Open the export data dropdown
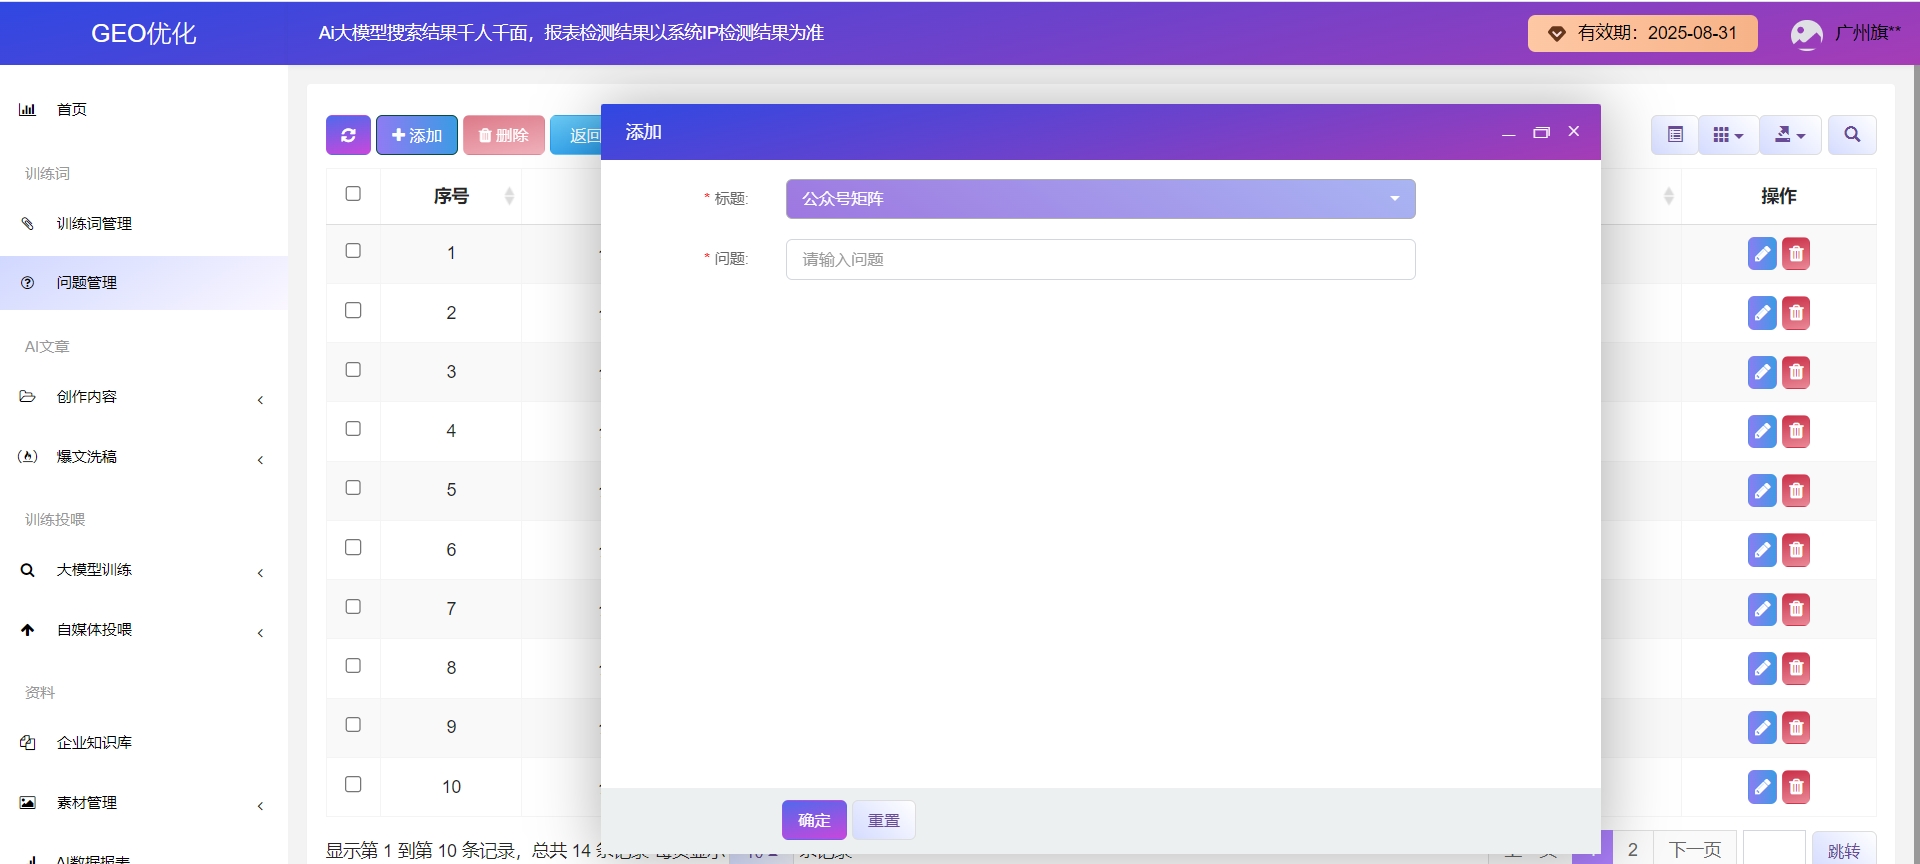This screenshot has height=864, width=1920. point(1789,135)
